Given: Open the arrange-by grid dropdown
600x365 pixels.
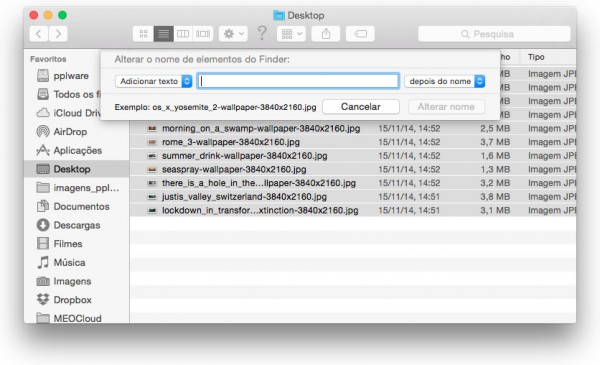Looking at the screenshot, I should pyautogui.click(x=292, y=34).
